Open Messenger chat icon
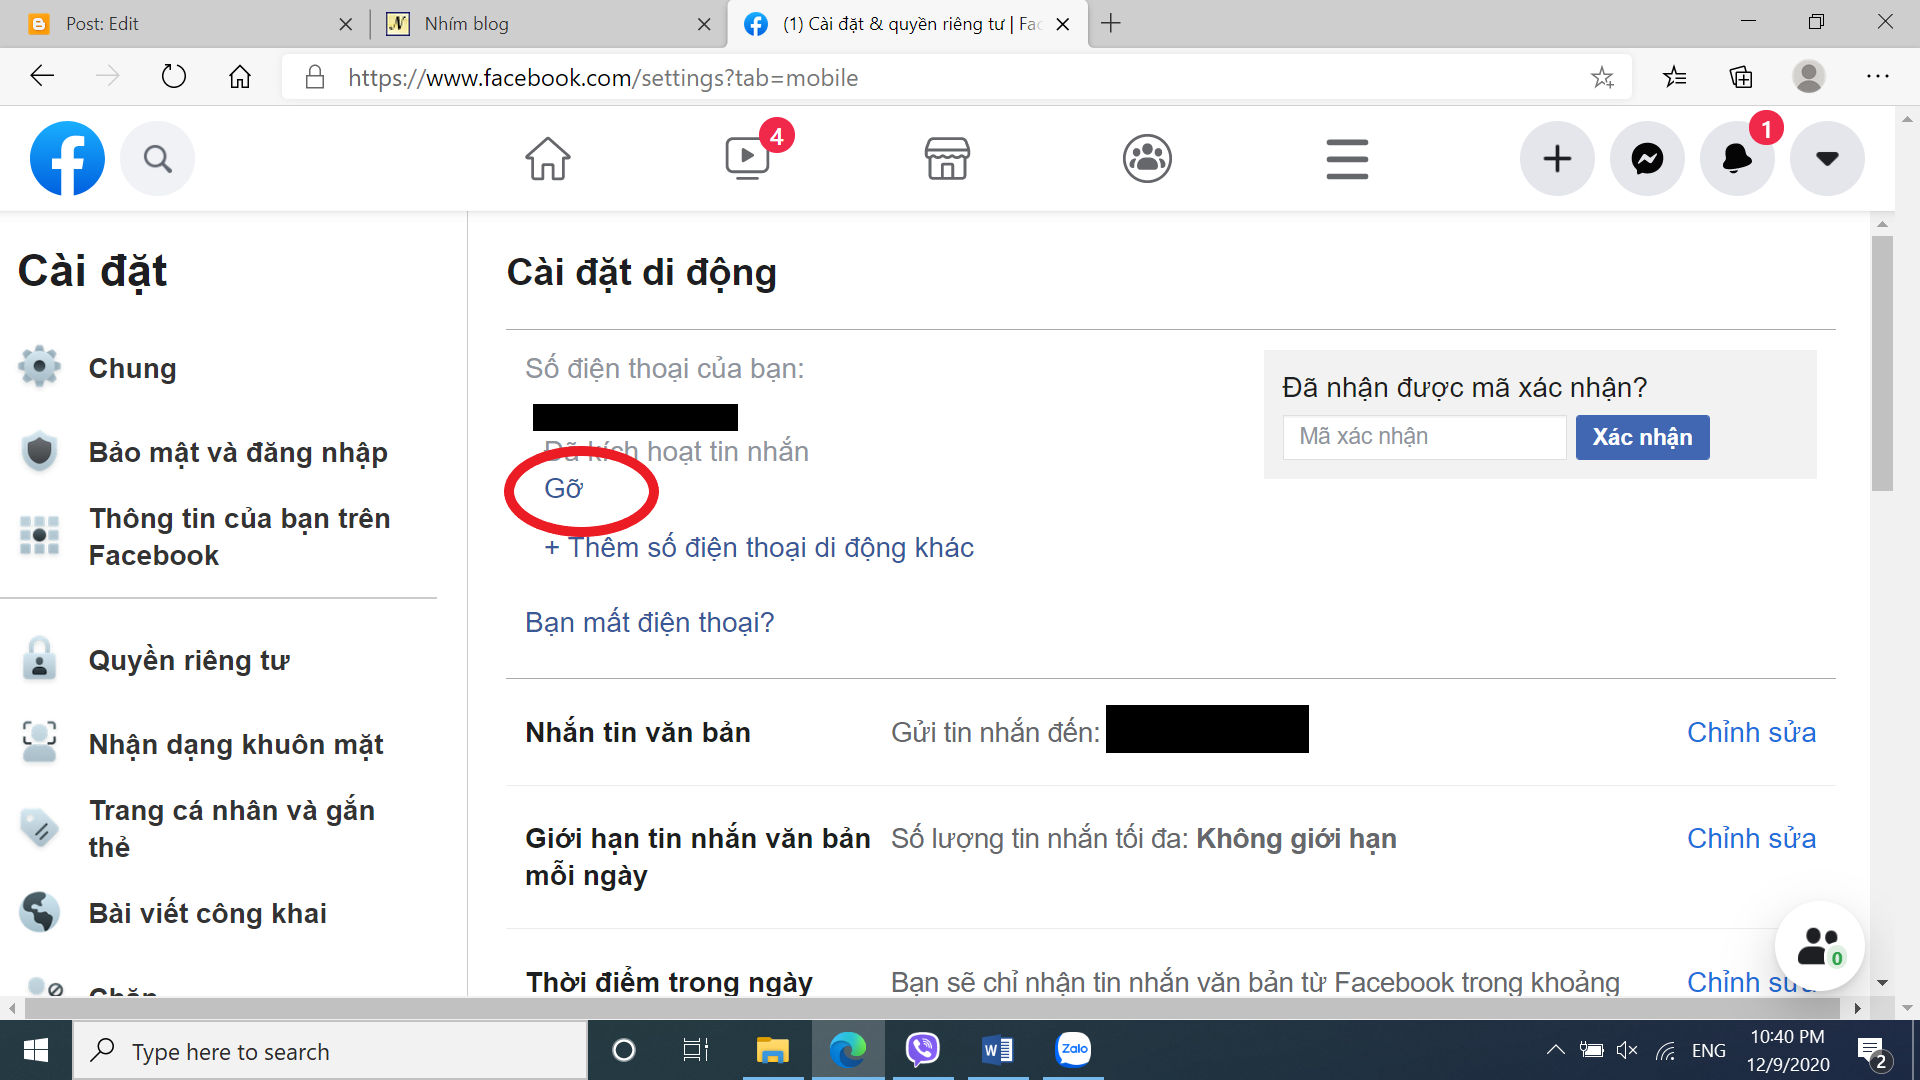Image resolution: width=1920 pixels, height=1080 pixels. 1647,158
